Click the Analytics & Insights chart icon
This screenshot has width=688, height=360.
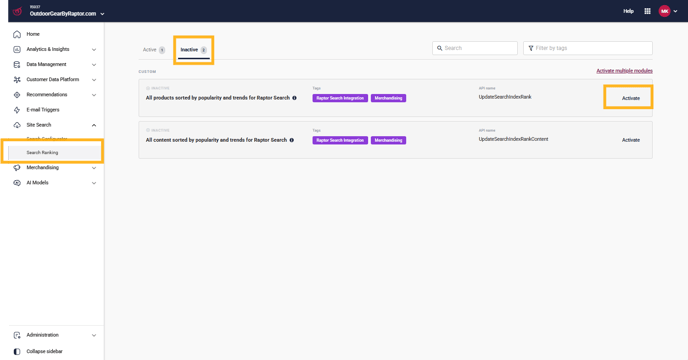point(17,49)
